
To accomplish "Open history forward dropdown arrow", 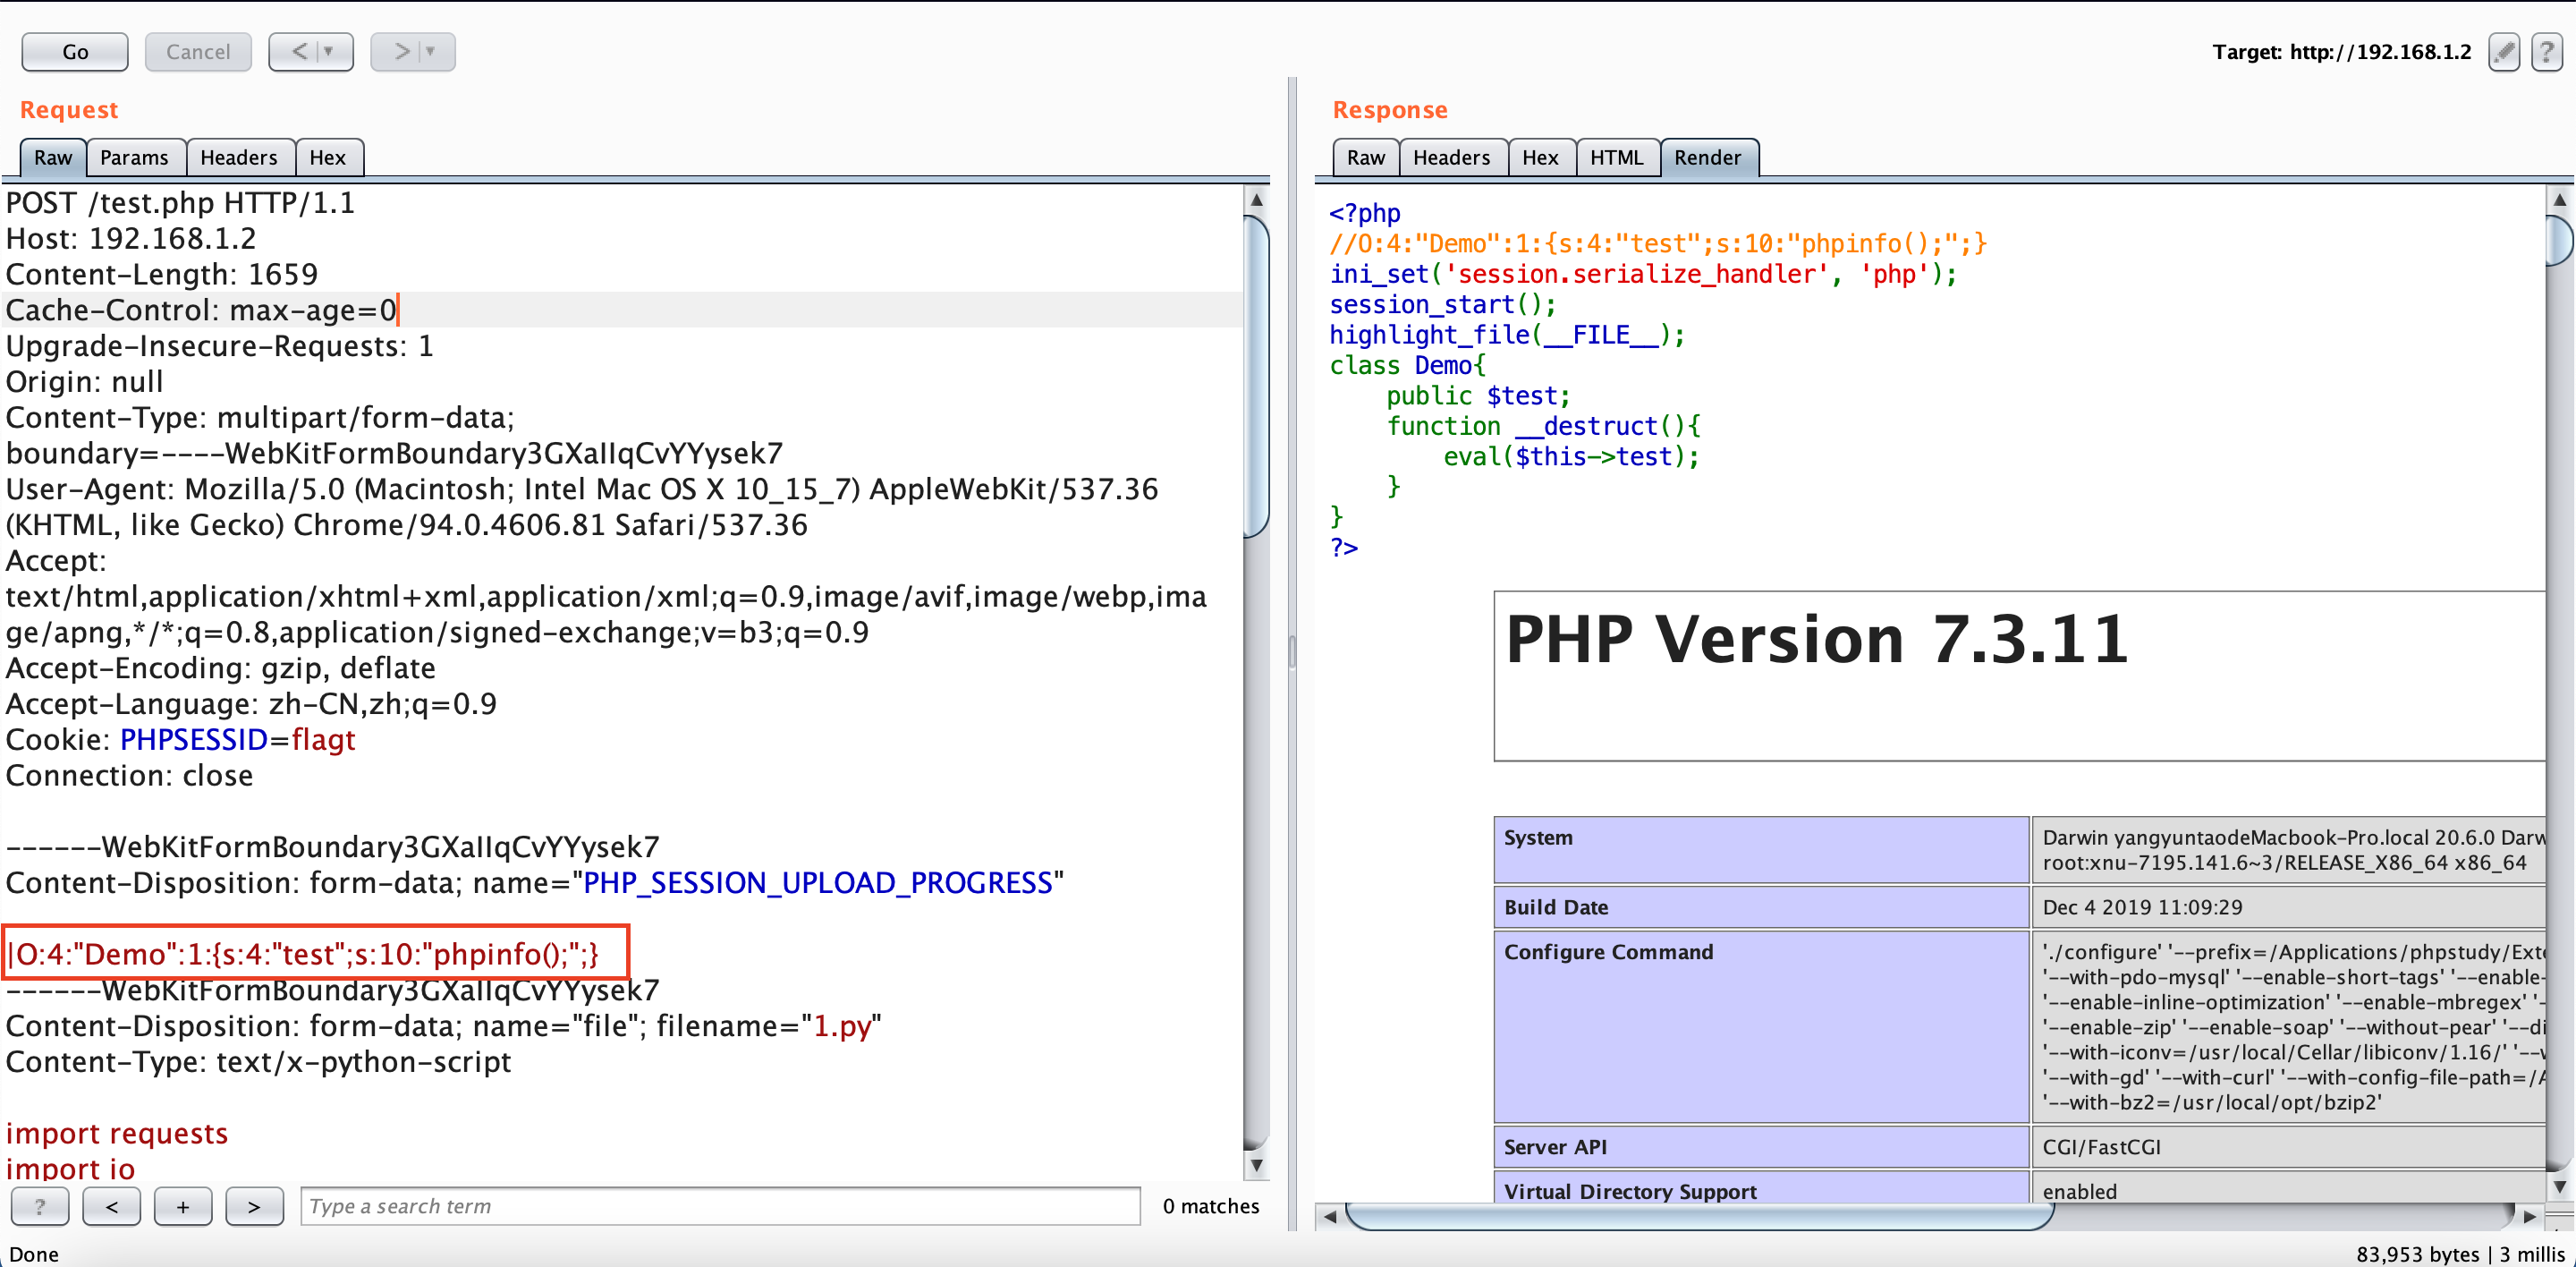I will (431, 52).
